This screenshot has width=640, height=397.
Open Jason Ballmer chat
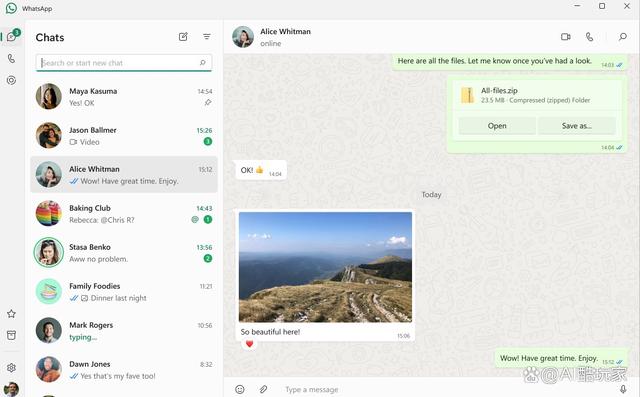124,136
